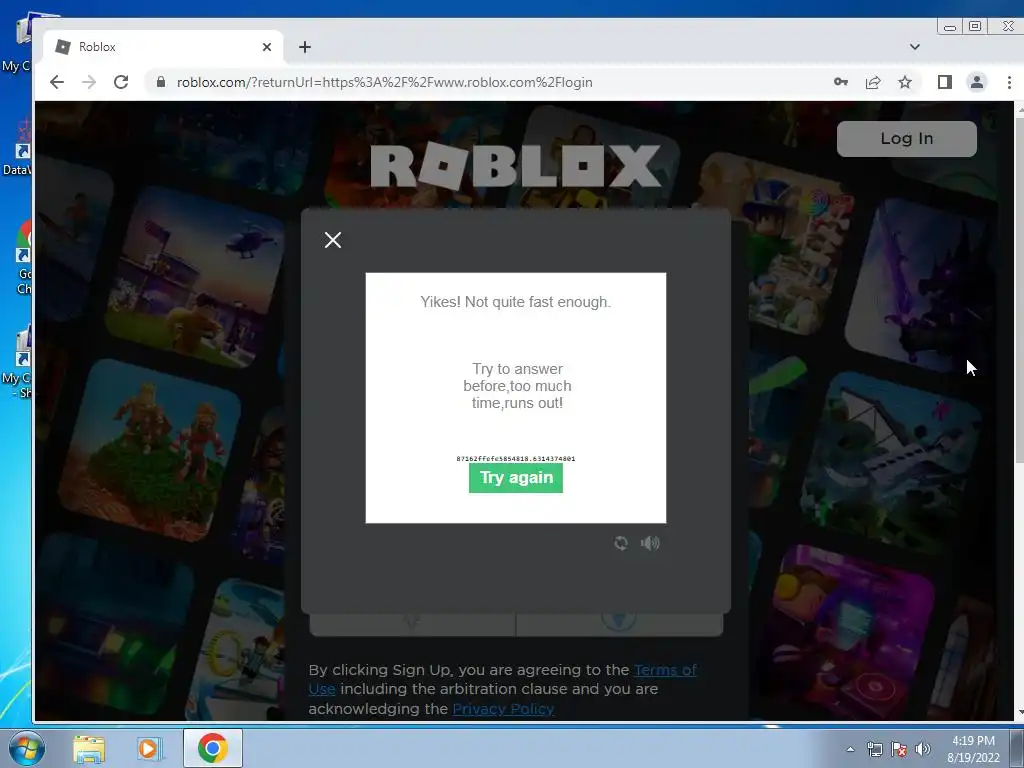Close the captcha dialog with the X
The height and width of the screenshot is (768, 1024).
pos(333,240)
